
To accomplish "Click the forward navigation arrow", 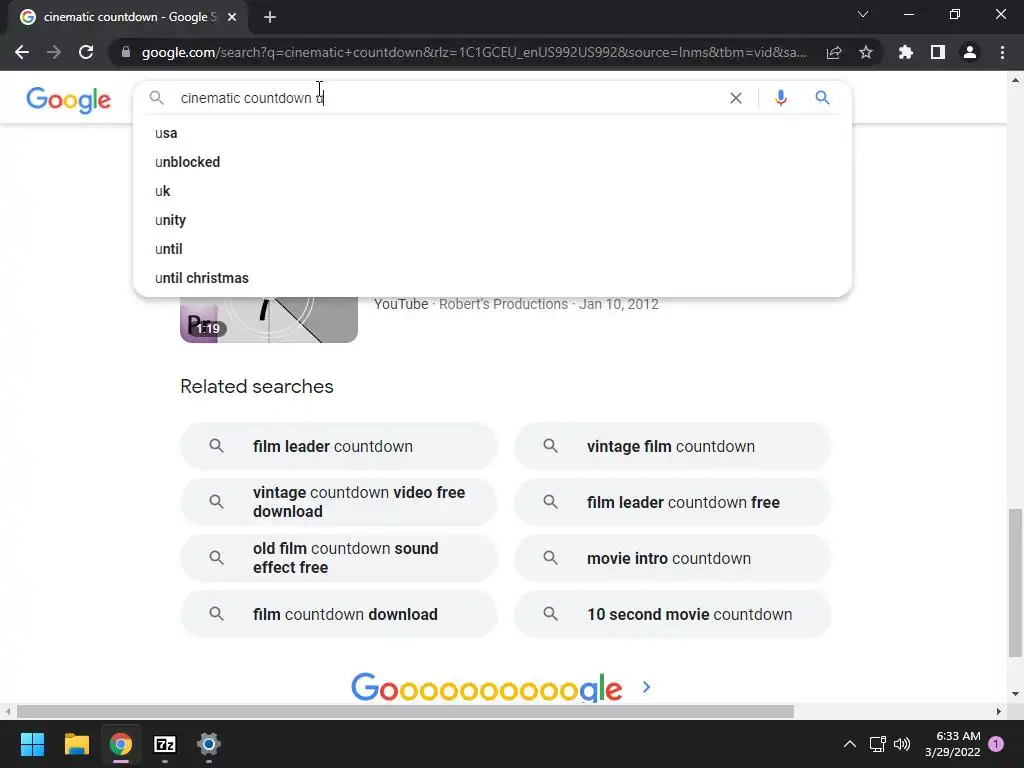I will [54, 52].
